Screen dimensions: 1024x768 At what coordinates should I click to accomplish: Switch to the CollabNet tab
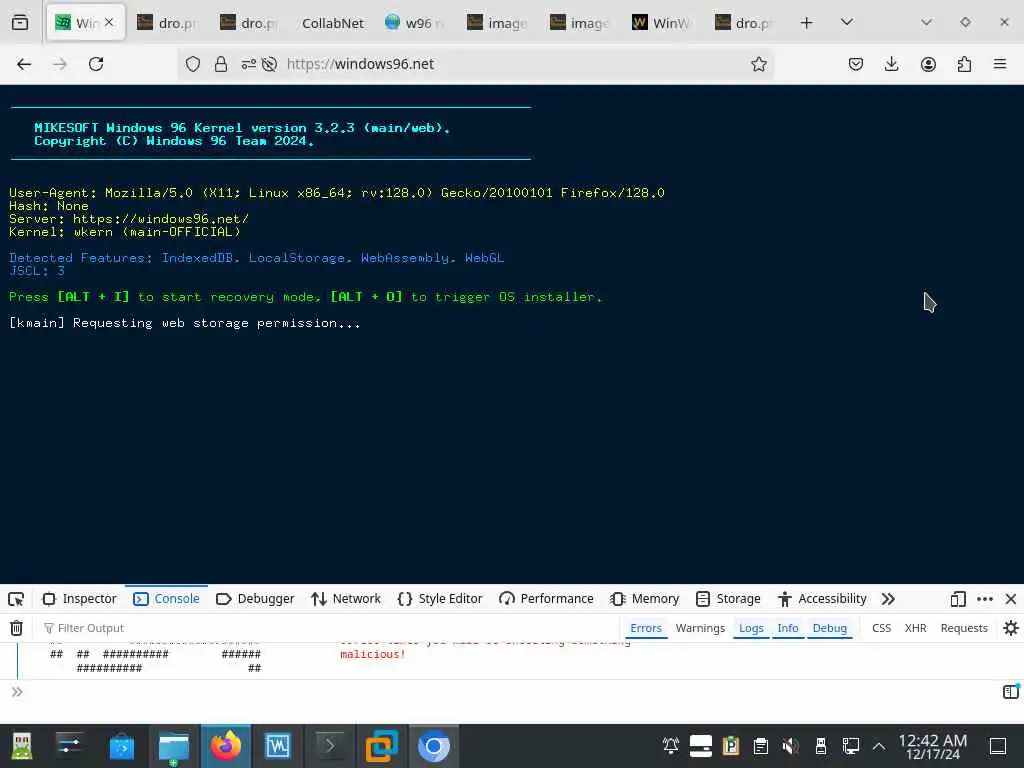(332, 23)
